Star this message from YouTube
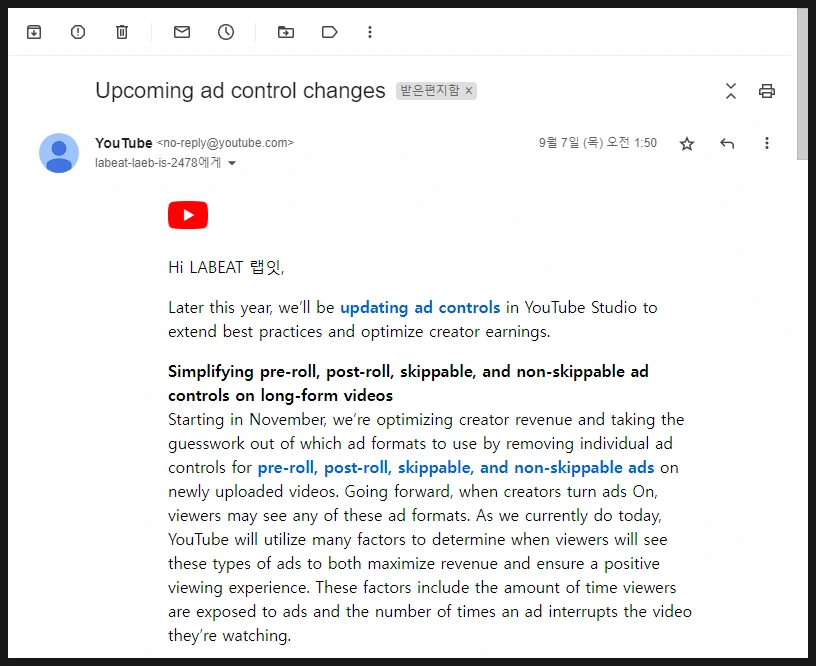Viewport: 816px width, 666px height. [687, 143]
